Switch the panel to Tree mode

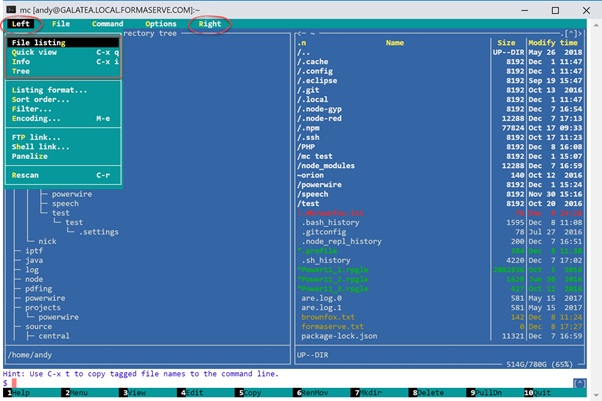coord(20,71)
